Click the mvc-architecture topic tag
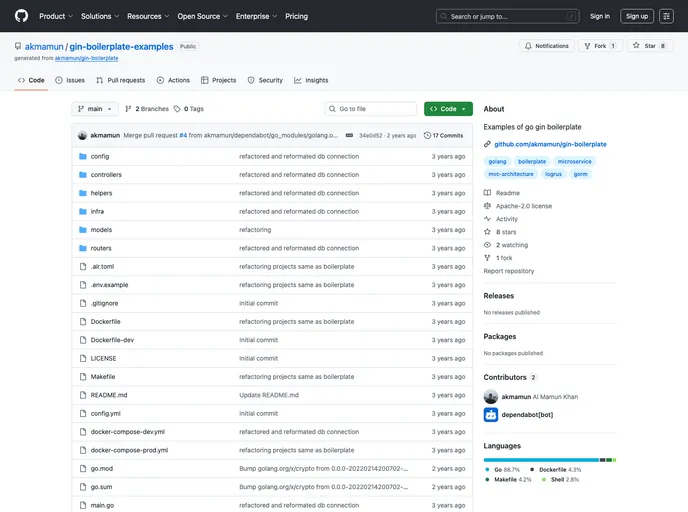The width and height of the screenshot is (688, 512). 511,174
